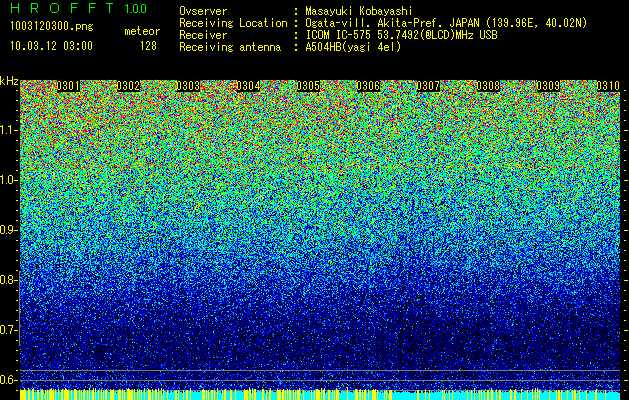The image size is (629, 400).
Task: Select the observer name Masayuki Kobayashi
Action: (359, 11)
